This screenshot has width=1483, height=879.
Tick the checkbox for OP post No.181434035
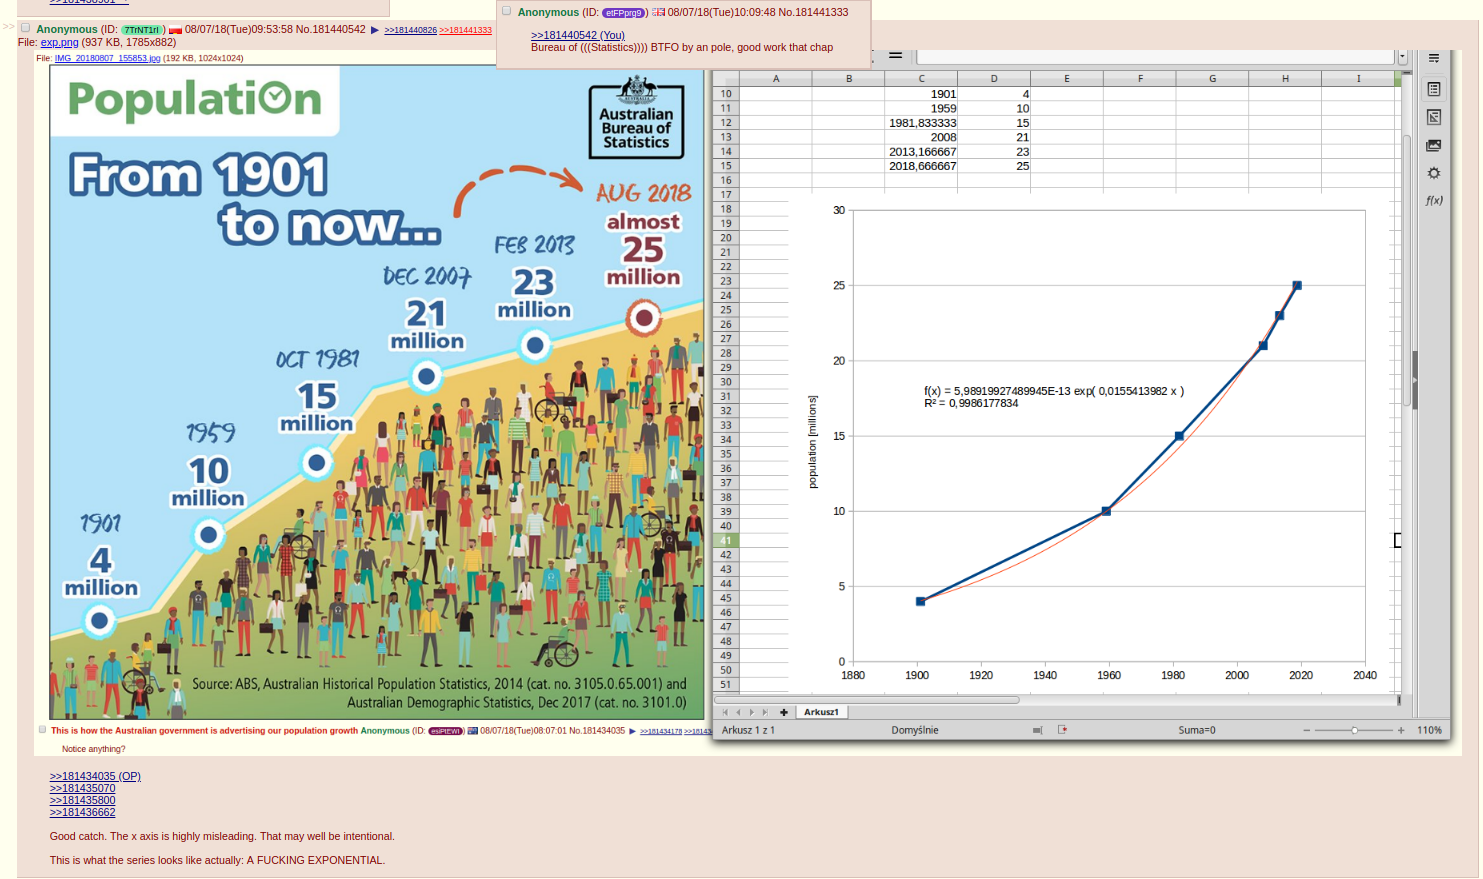[42, 730]
